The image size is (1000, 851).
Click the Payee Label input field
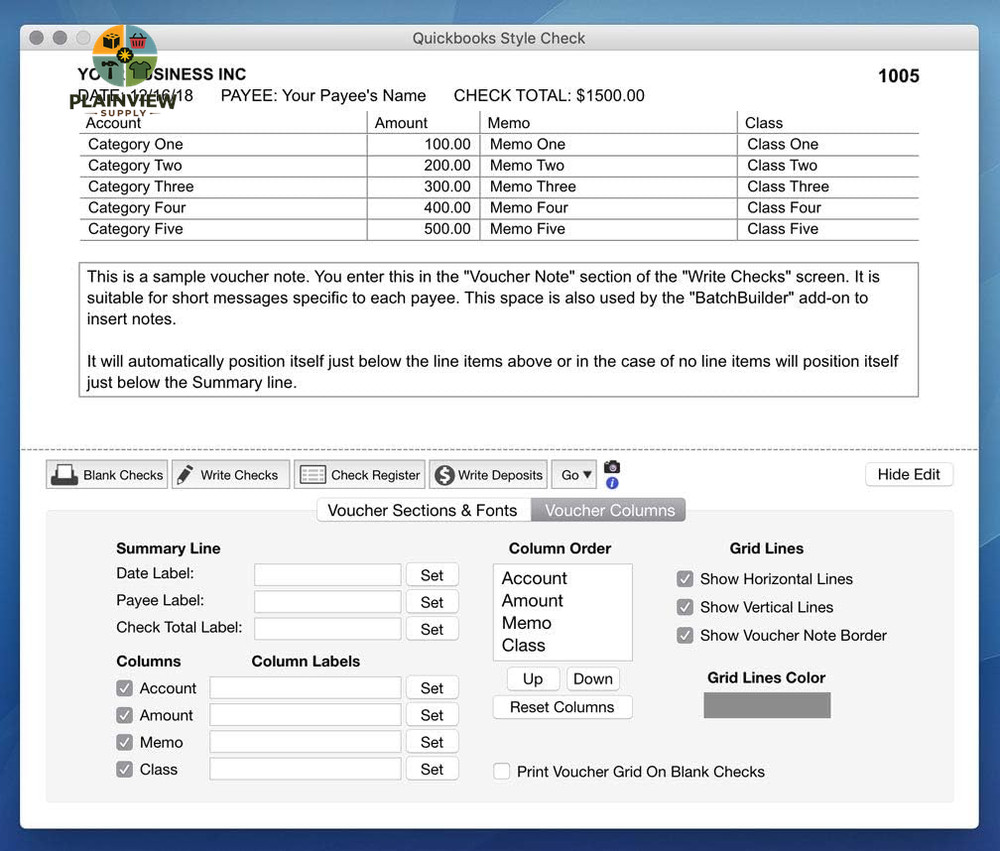[x=328, y=602]
